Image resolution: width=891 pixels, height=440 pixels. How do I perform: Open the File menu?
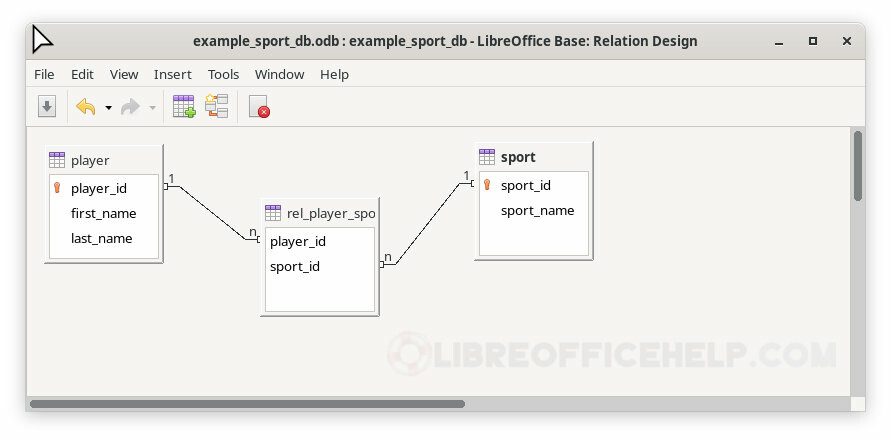[44, 74]
